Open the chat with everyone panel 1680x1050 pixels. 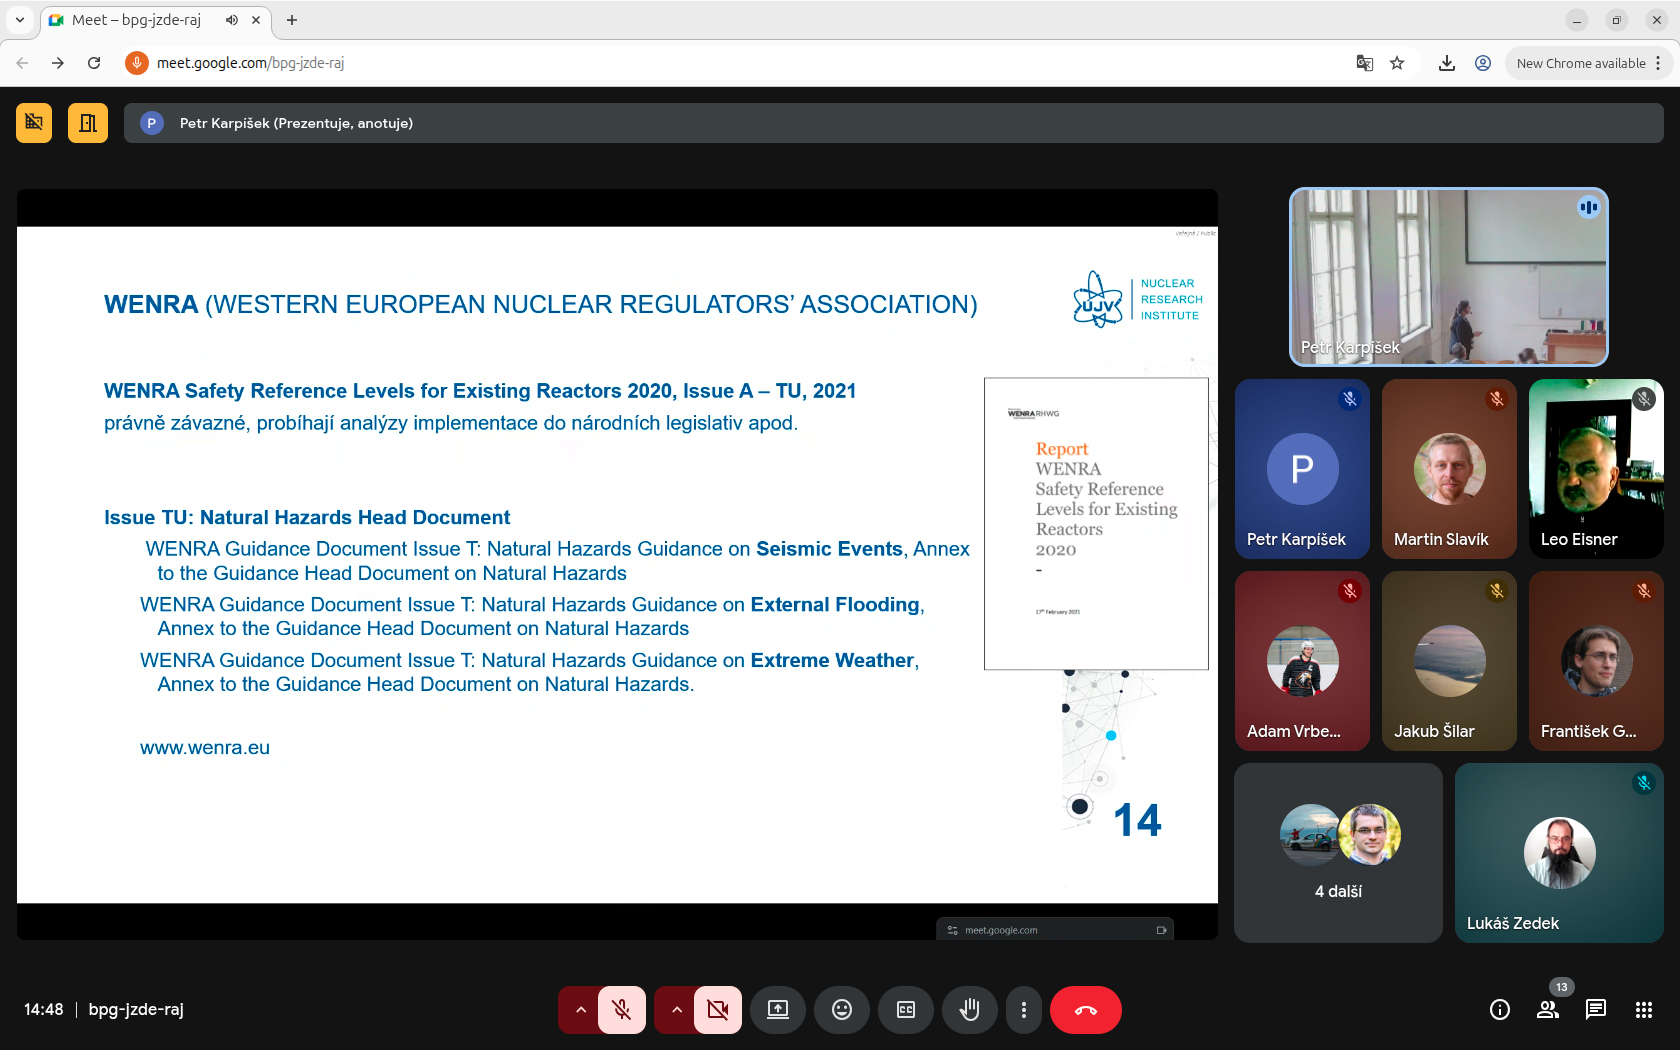point(1596,1010)
